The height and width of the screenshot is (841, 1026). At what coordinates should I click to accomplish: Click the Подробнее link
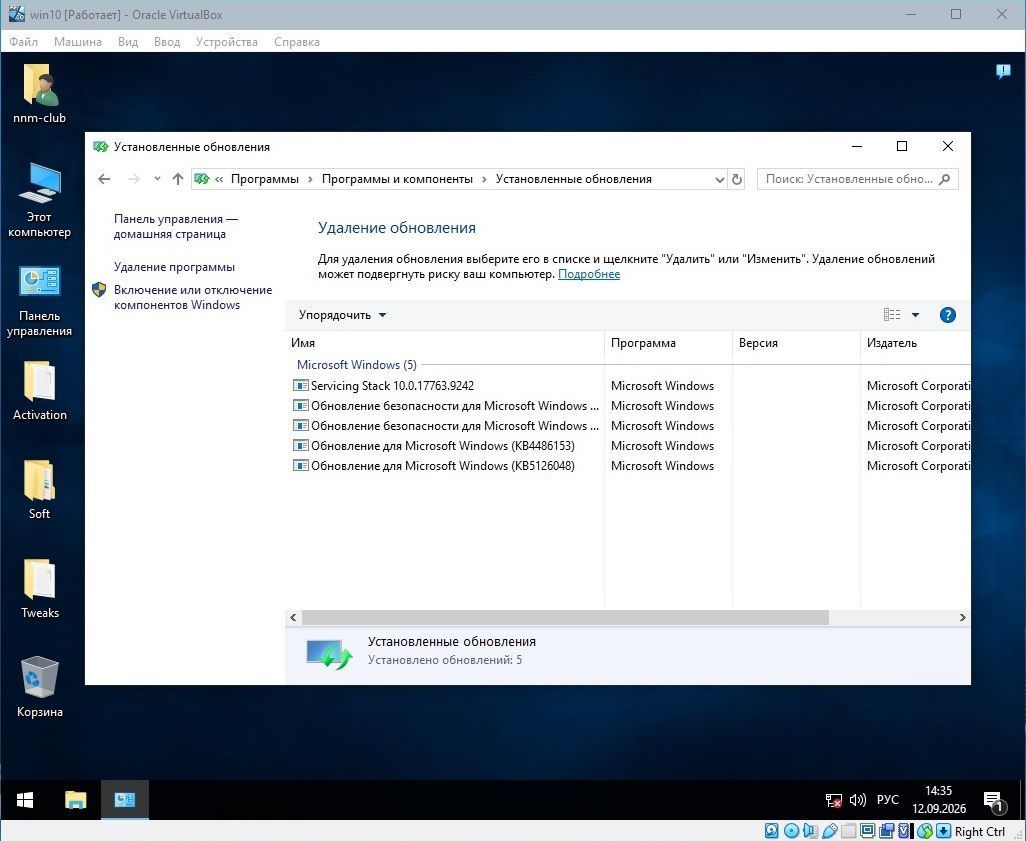pos(589,274)
